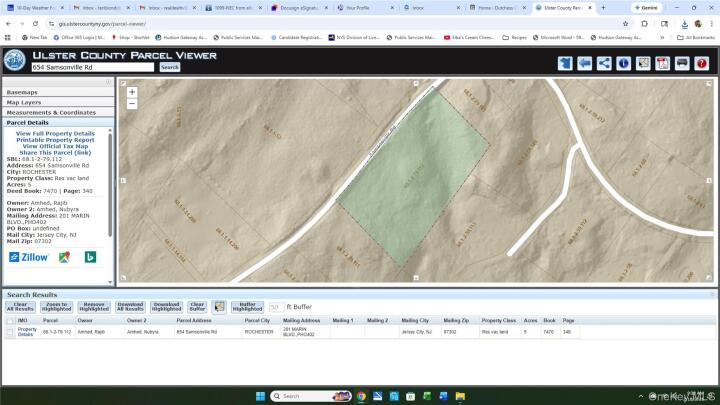Collapse the Parcel Details panel
Image resolution: width=720 pixels, height=405 pixels.
(58, 123)
